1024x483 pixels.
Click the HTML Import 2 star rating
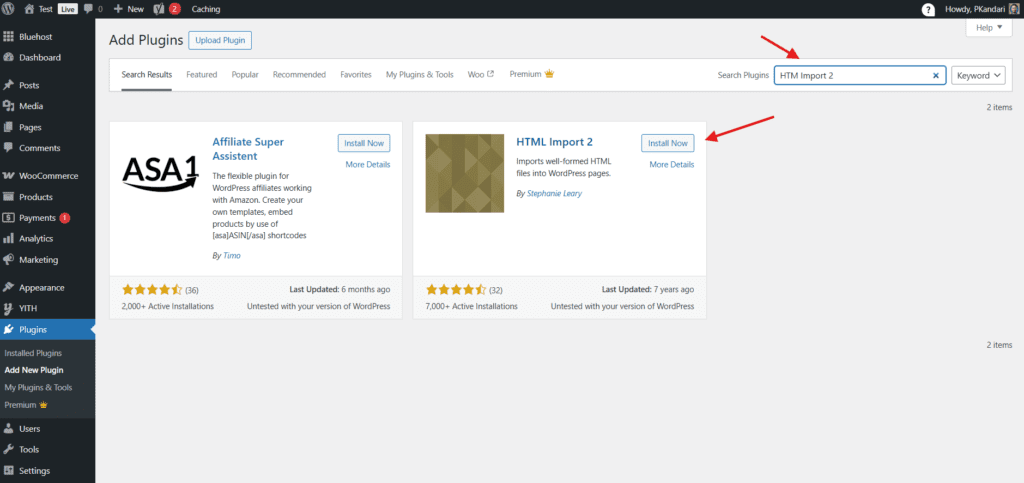pyautogui.click(x=456, y=289)
